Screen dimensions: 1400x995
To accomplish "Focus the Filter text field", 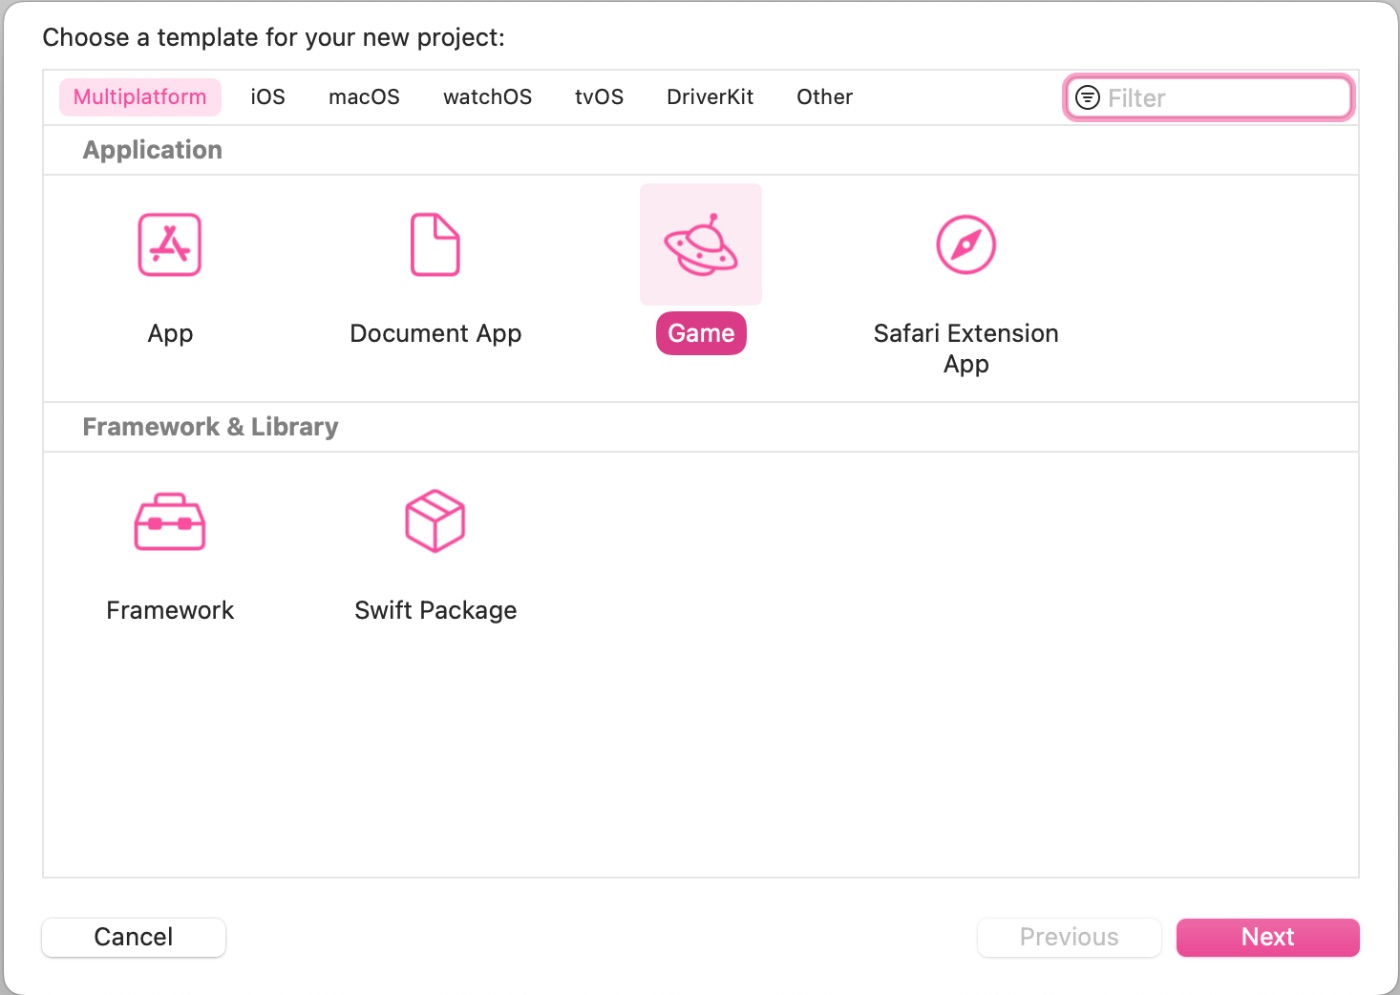I will tap(1225, 98).
